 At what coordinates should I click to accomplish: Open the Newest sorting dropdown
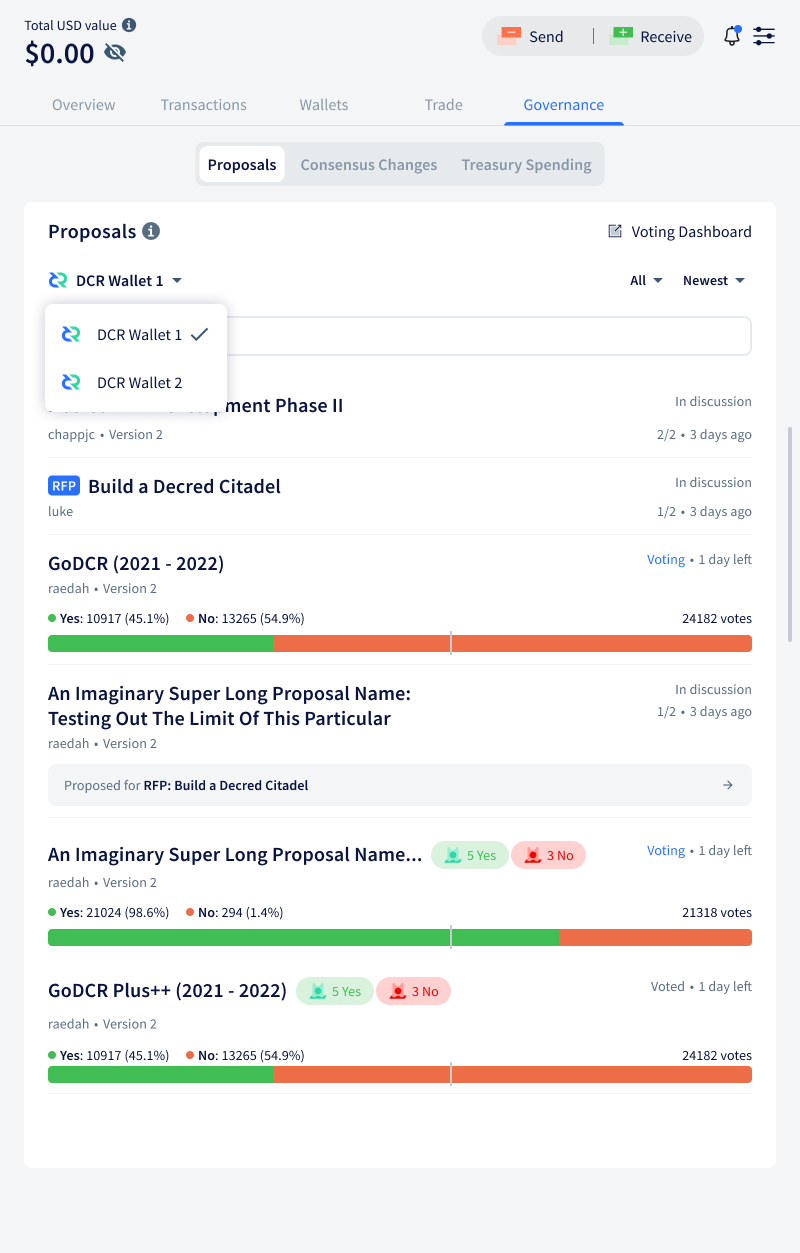(x=713, y=280)
